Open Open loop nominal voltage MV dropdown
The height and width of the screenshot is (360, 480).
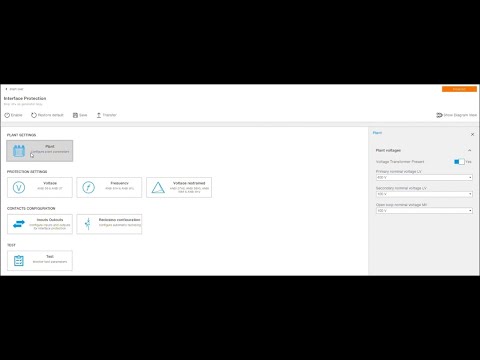tap(424, 211)
